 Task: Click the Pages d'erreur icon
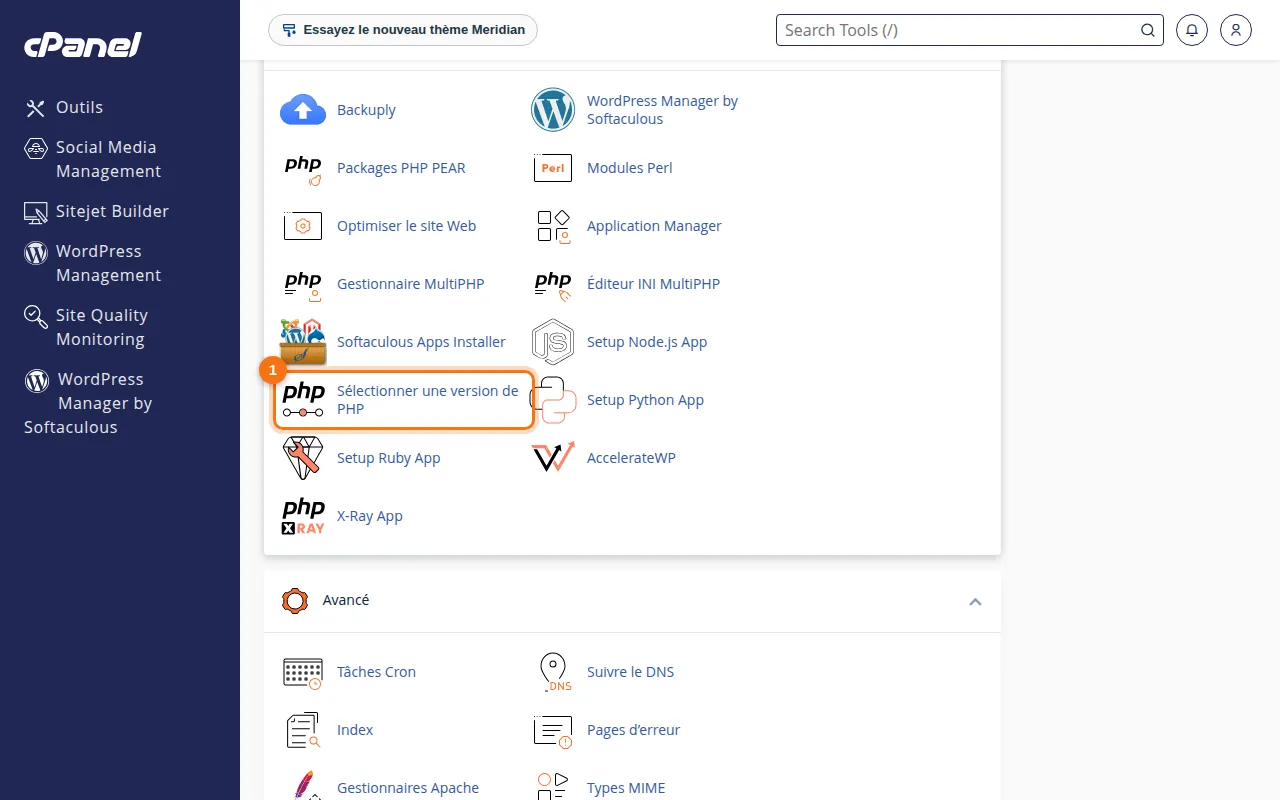tap(553, 730)
